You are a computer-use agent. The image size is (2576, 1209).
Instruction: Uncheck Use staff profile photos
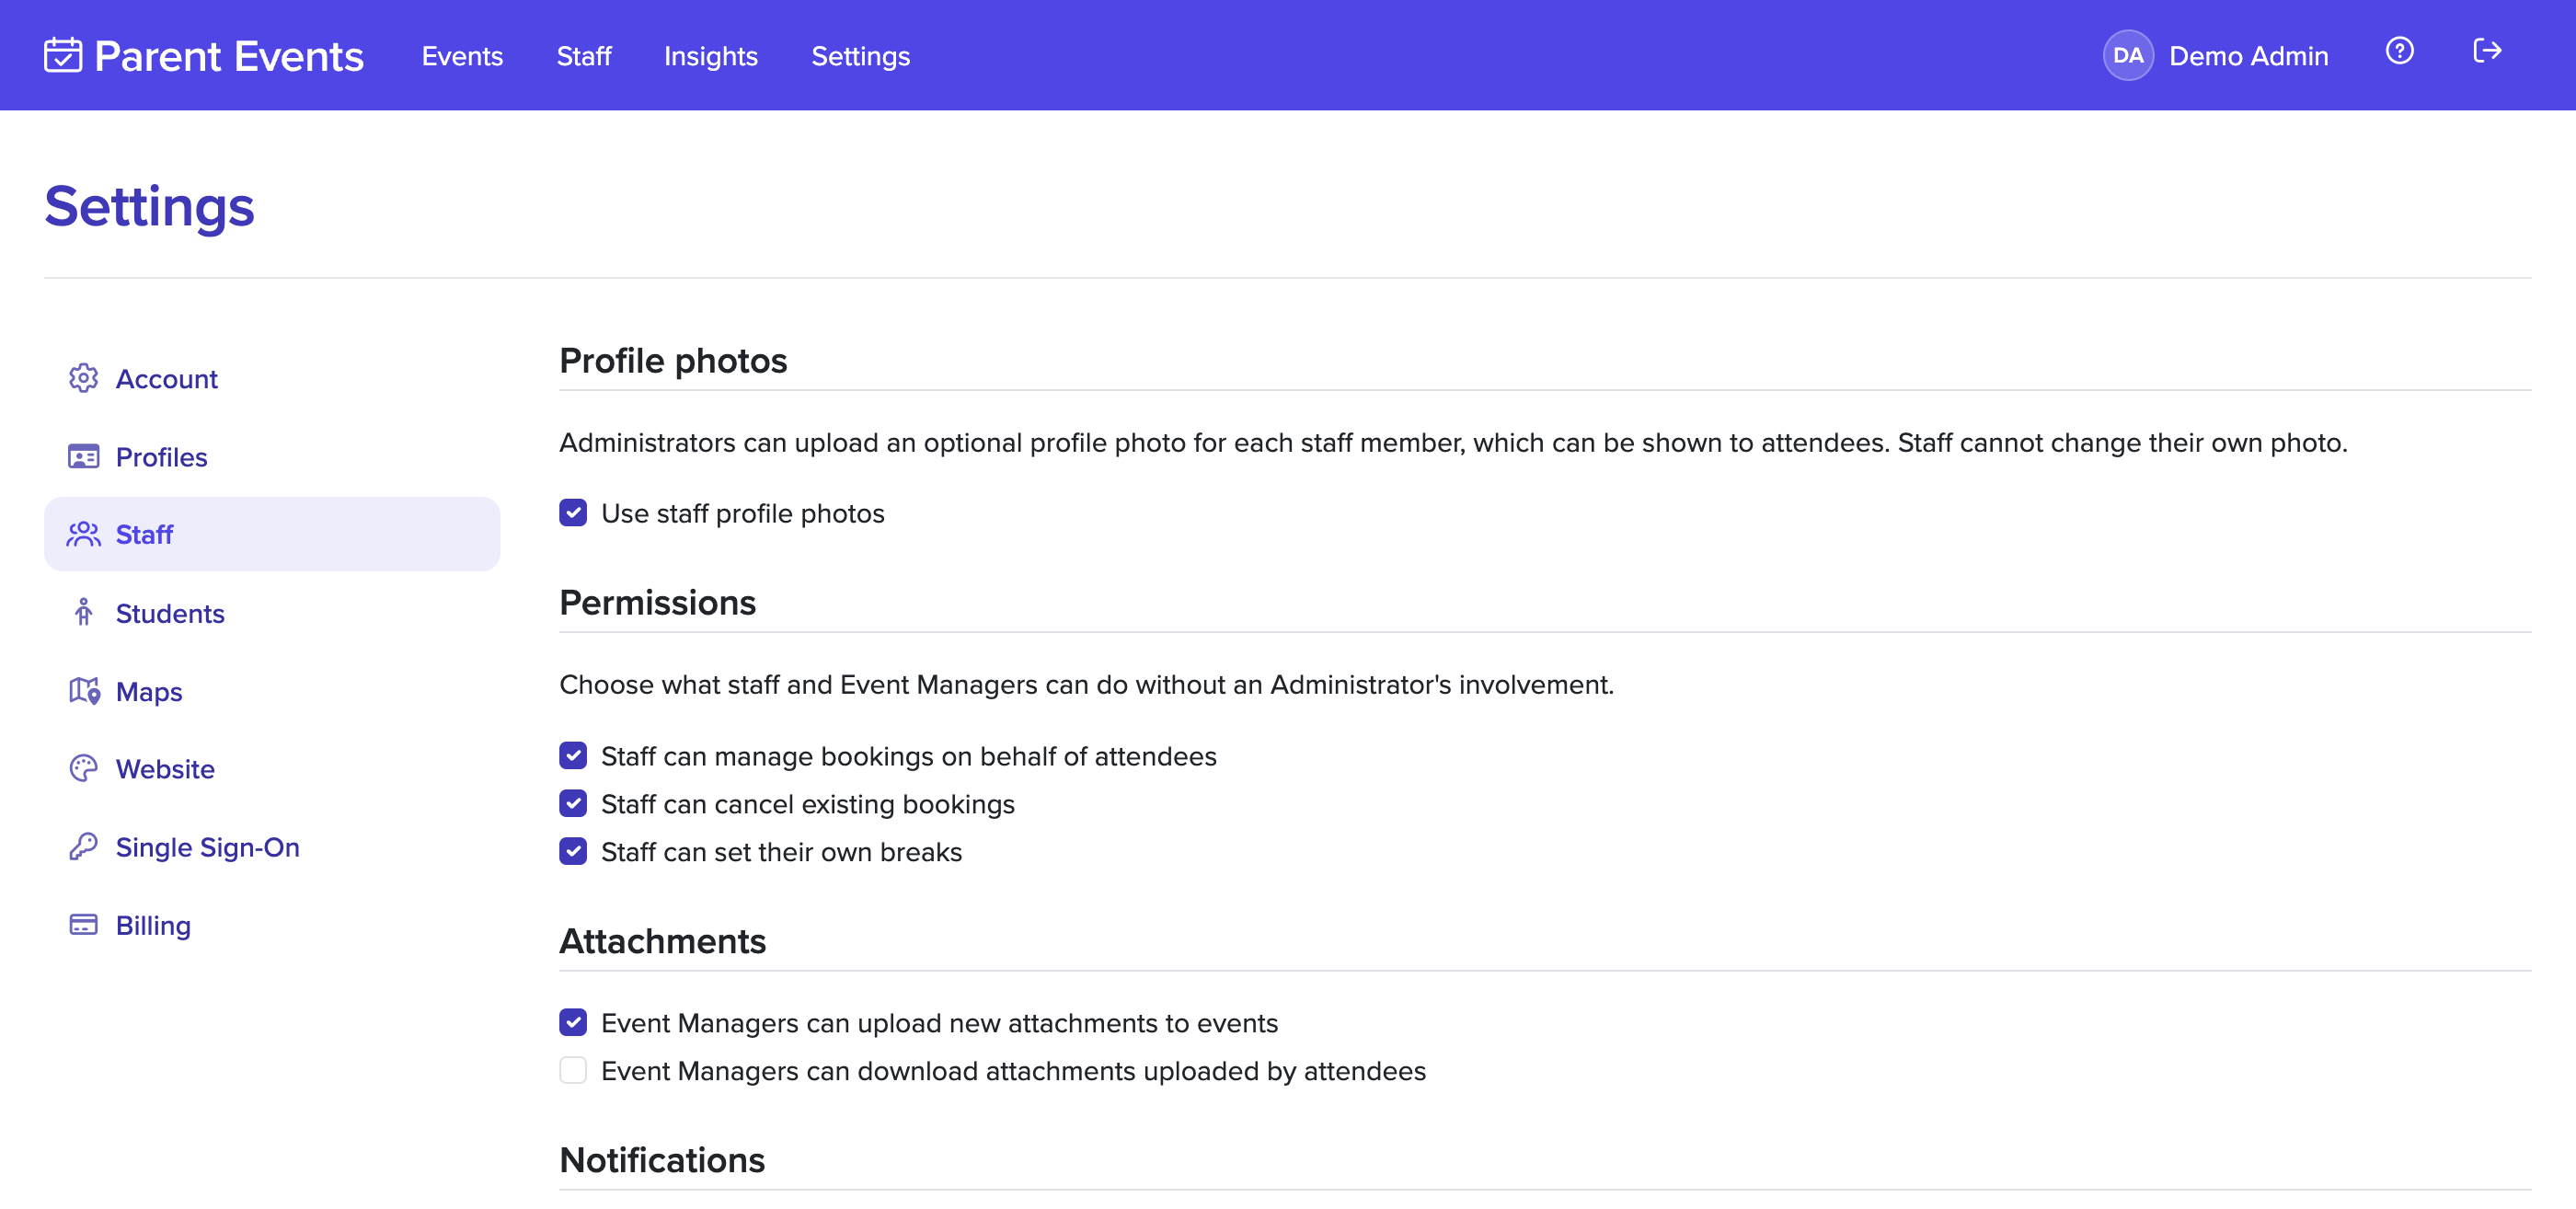pos(573,513)
